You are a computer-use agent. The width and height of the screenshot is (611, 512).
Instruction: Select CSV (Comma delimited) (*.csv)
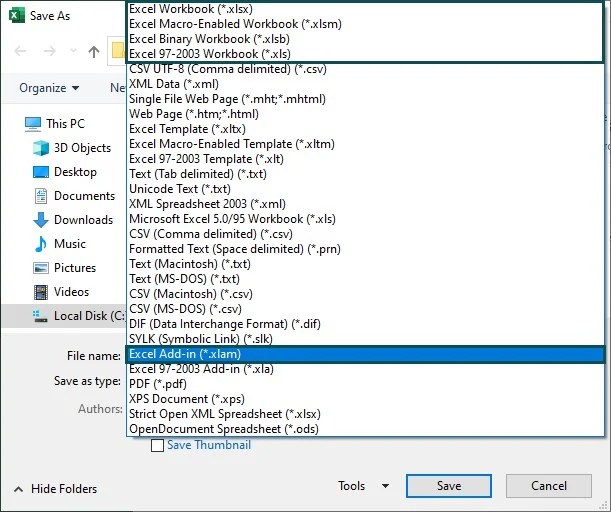[x=366, y=234]
